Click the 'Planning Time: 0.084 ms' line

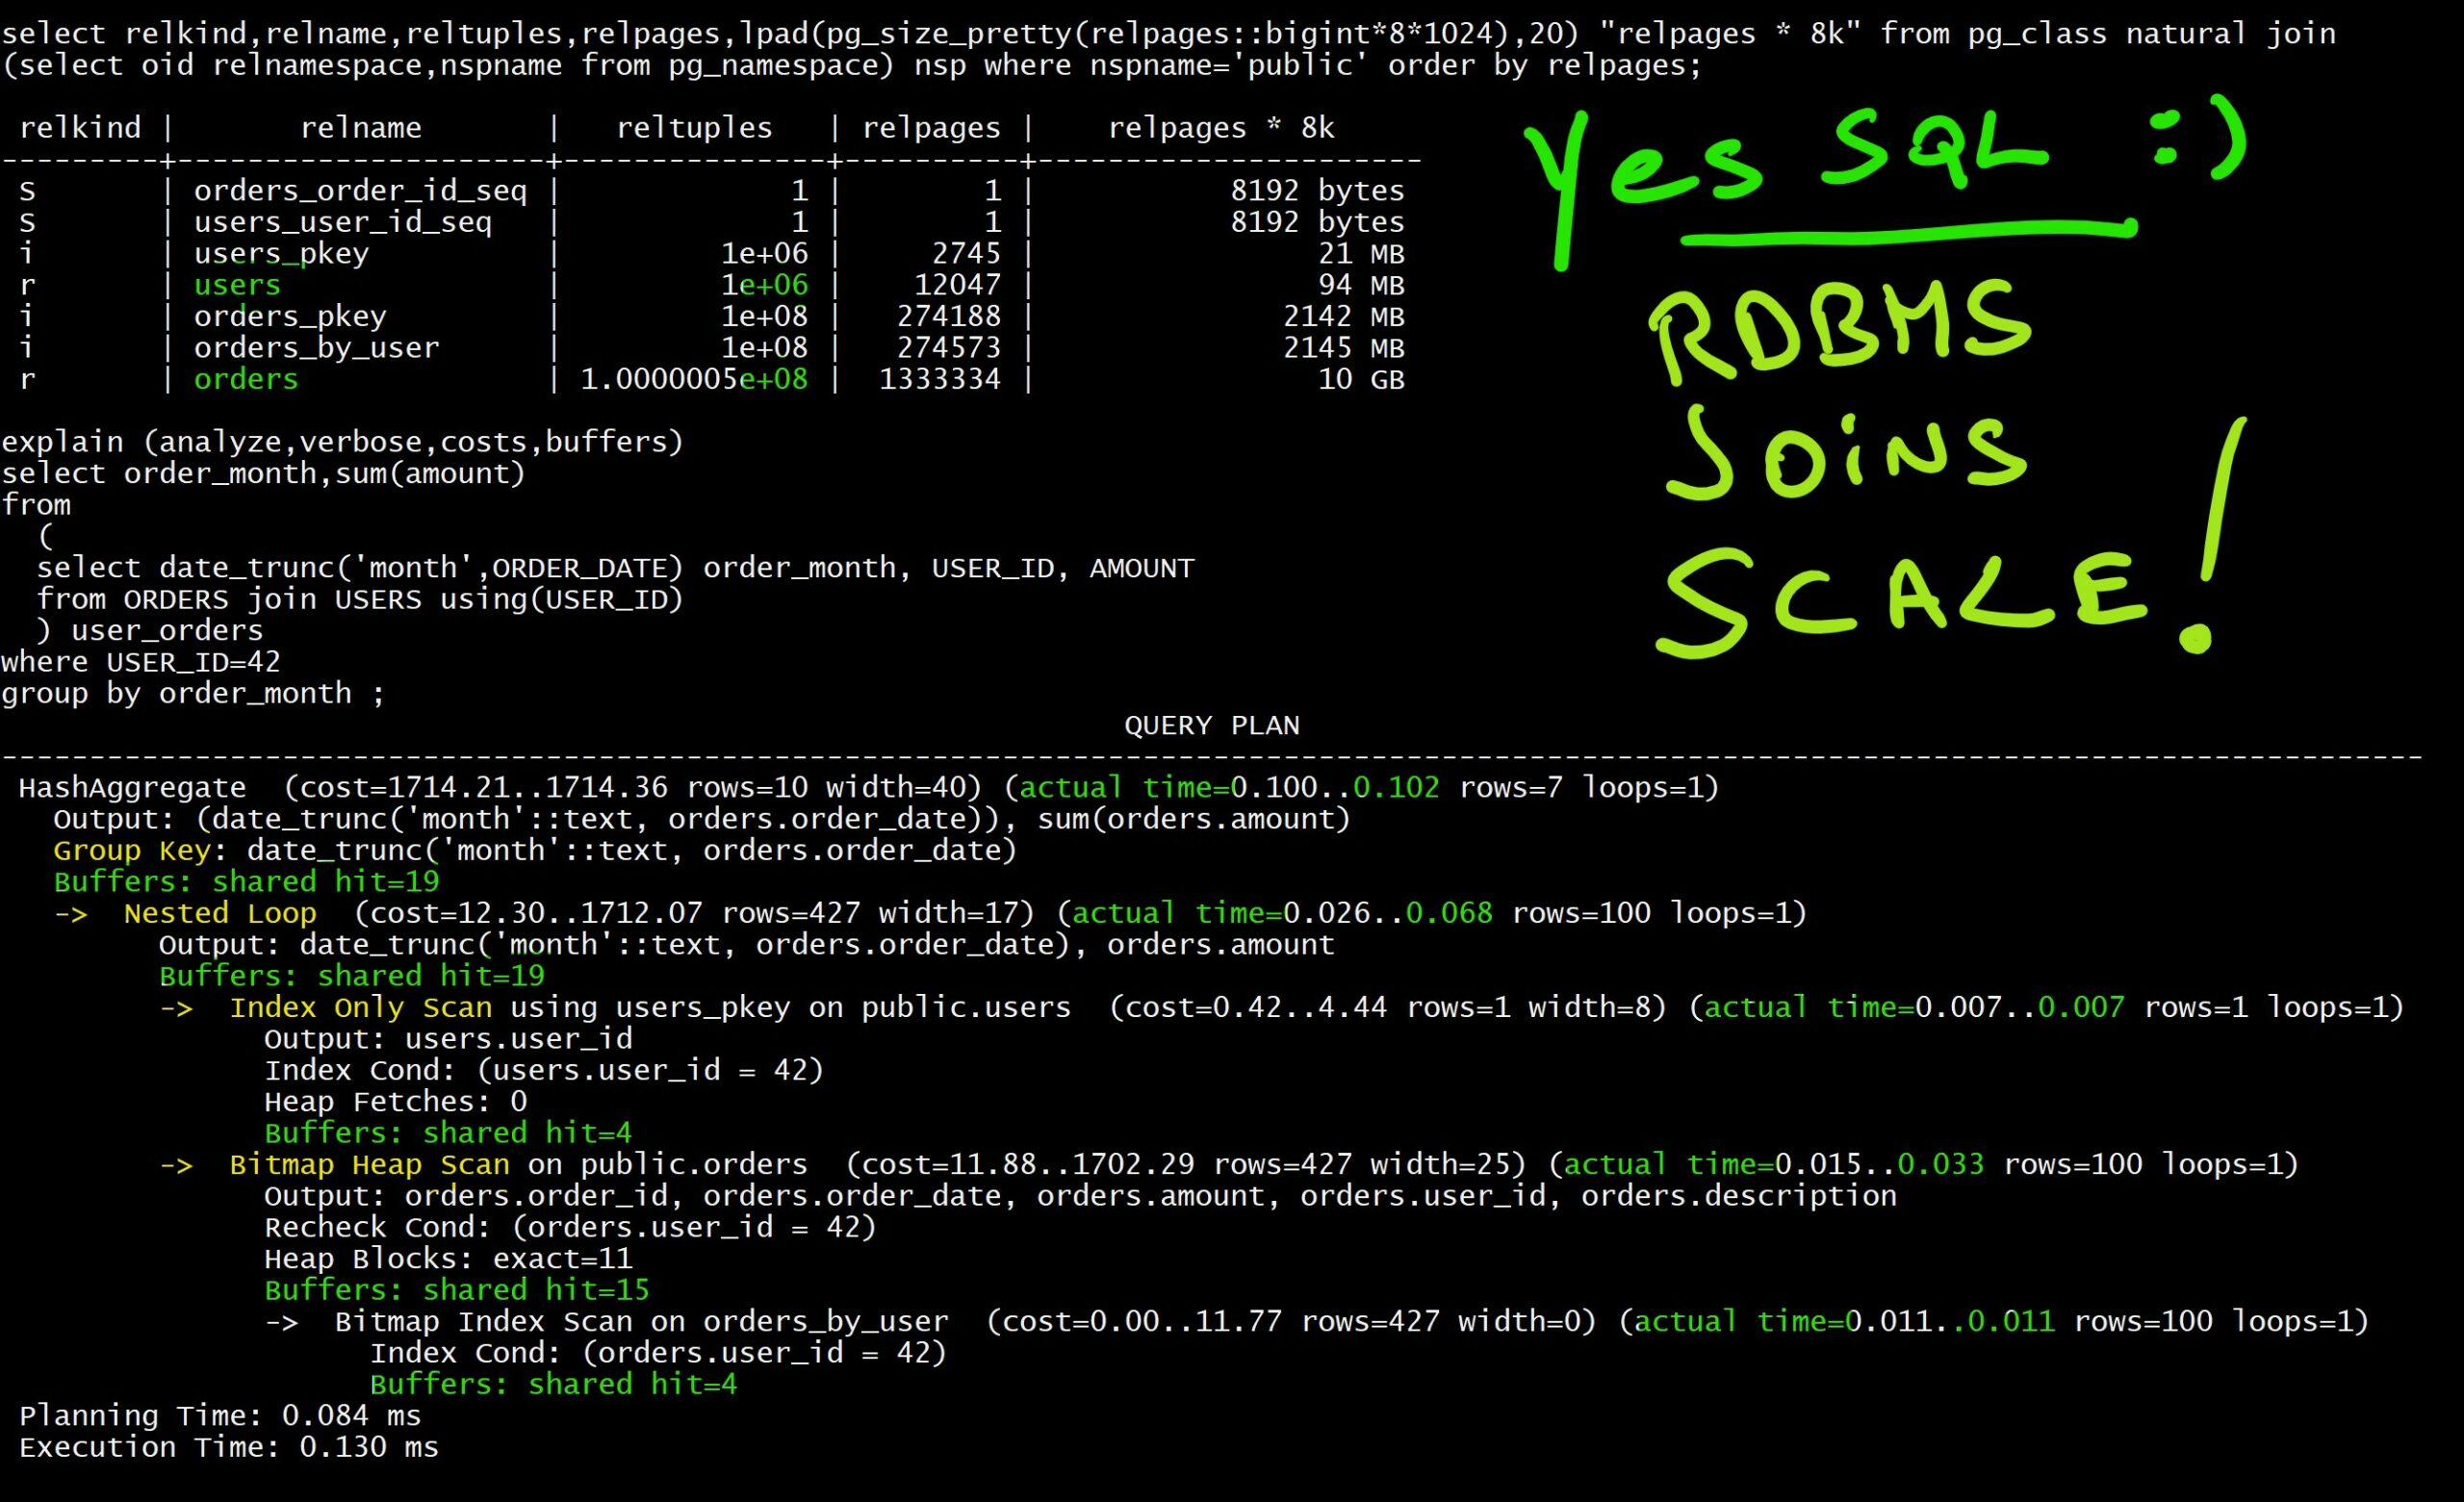pos(220,1416)
